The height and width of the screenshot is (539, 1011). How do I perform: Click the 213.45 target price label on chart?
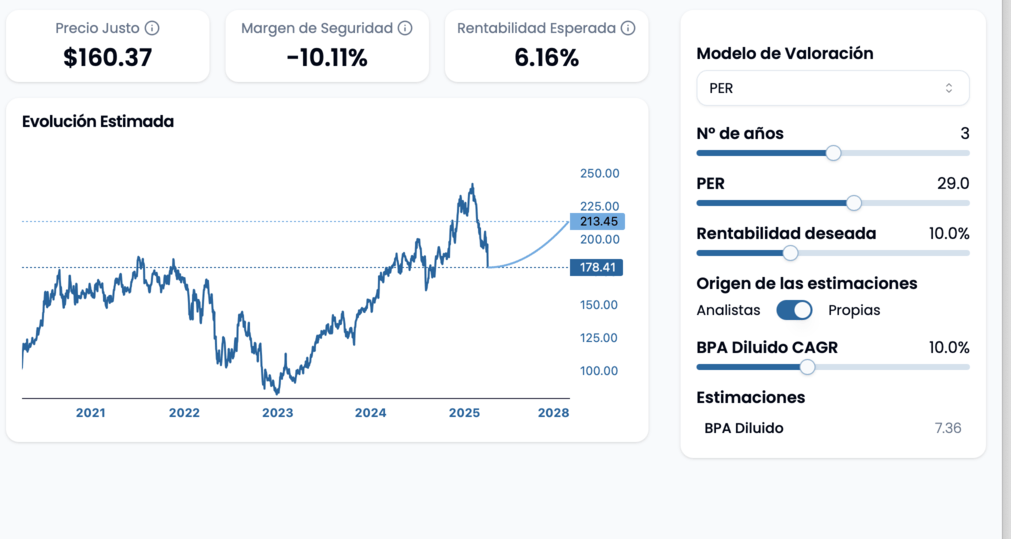596,221
